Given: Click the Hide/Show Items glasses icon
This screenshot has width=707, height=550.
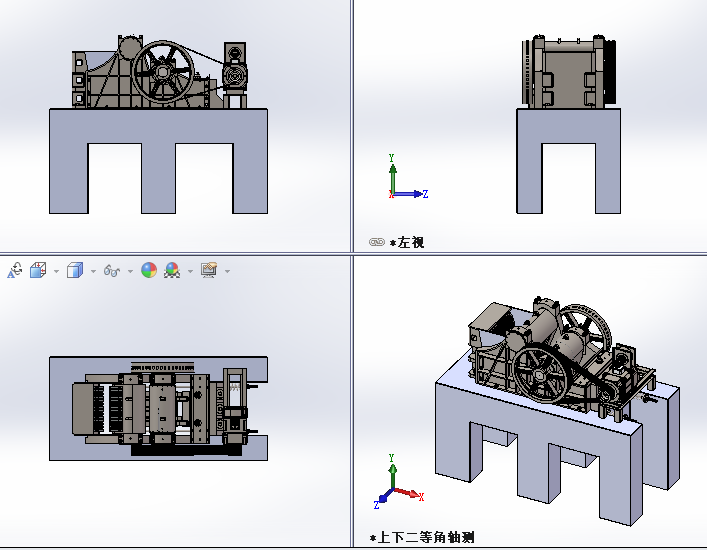Looking at the screenshot, I should [x=112, y=271].
